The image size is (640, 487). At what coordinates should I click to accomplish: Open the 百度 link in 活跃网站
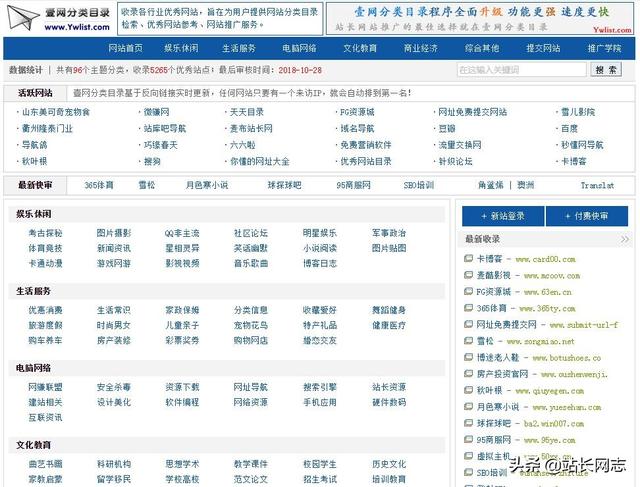tap(569, 129)
